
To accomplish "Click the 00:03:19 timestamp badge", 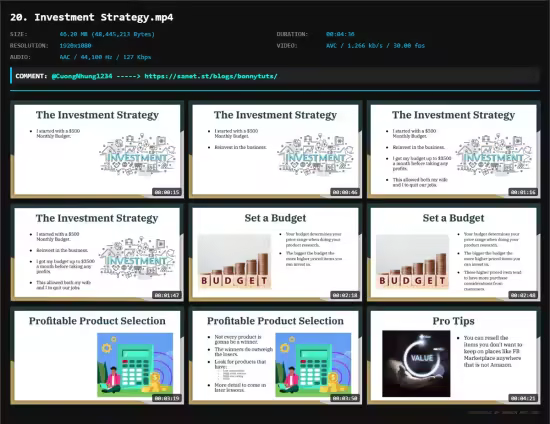I will click(x=167, y=398).
